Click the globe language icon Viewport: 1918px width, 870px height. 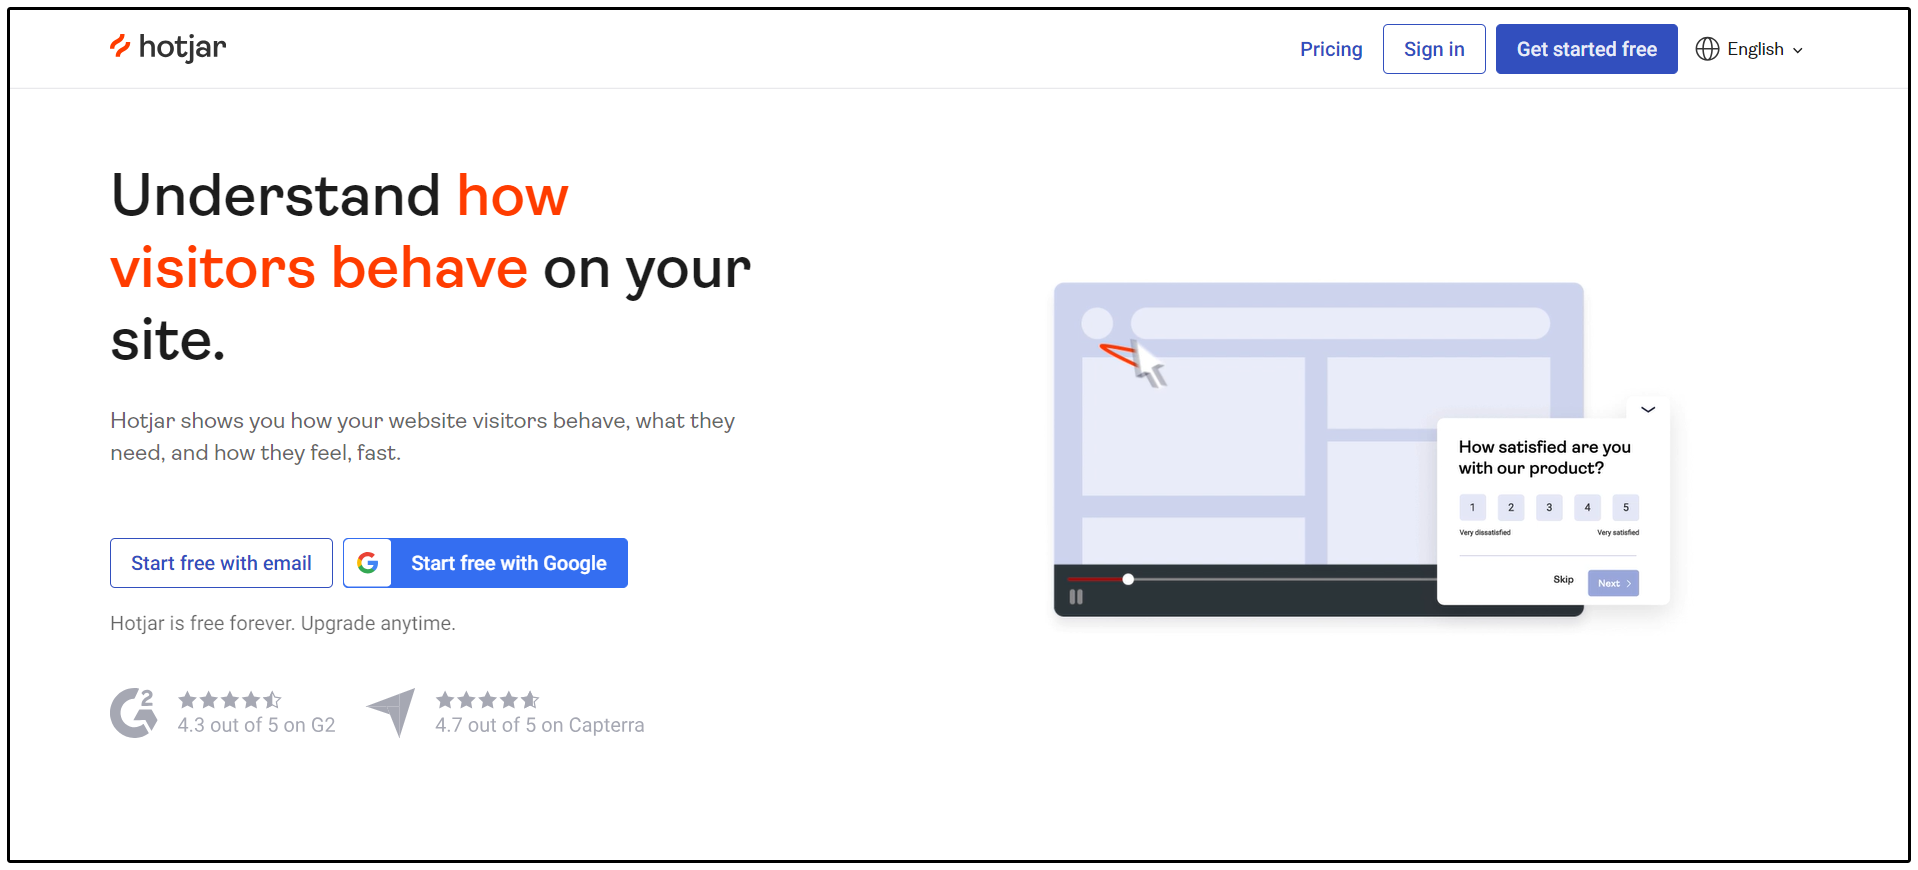point(1707,49)
